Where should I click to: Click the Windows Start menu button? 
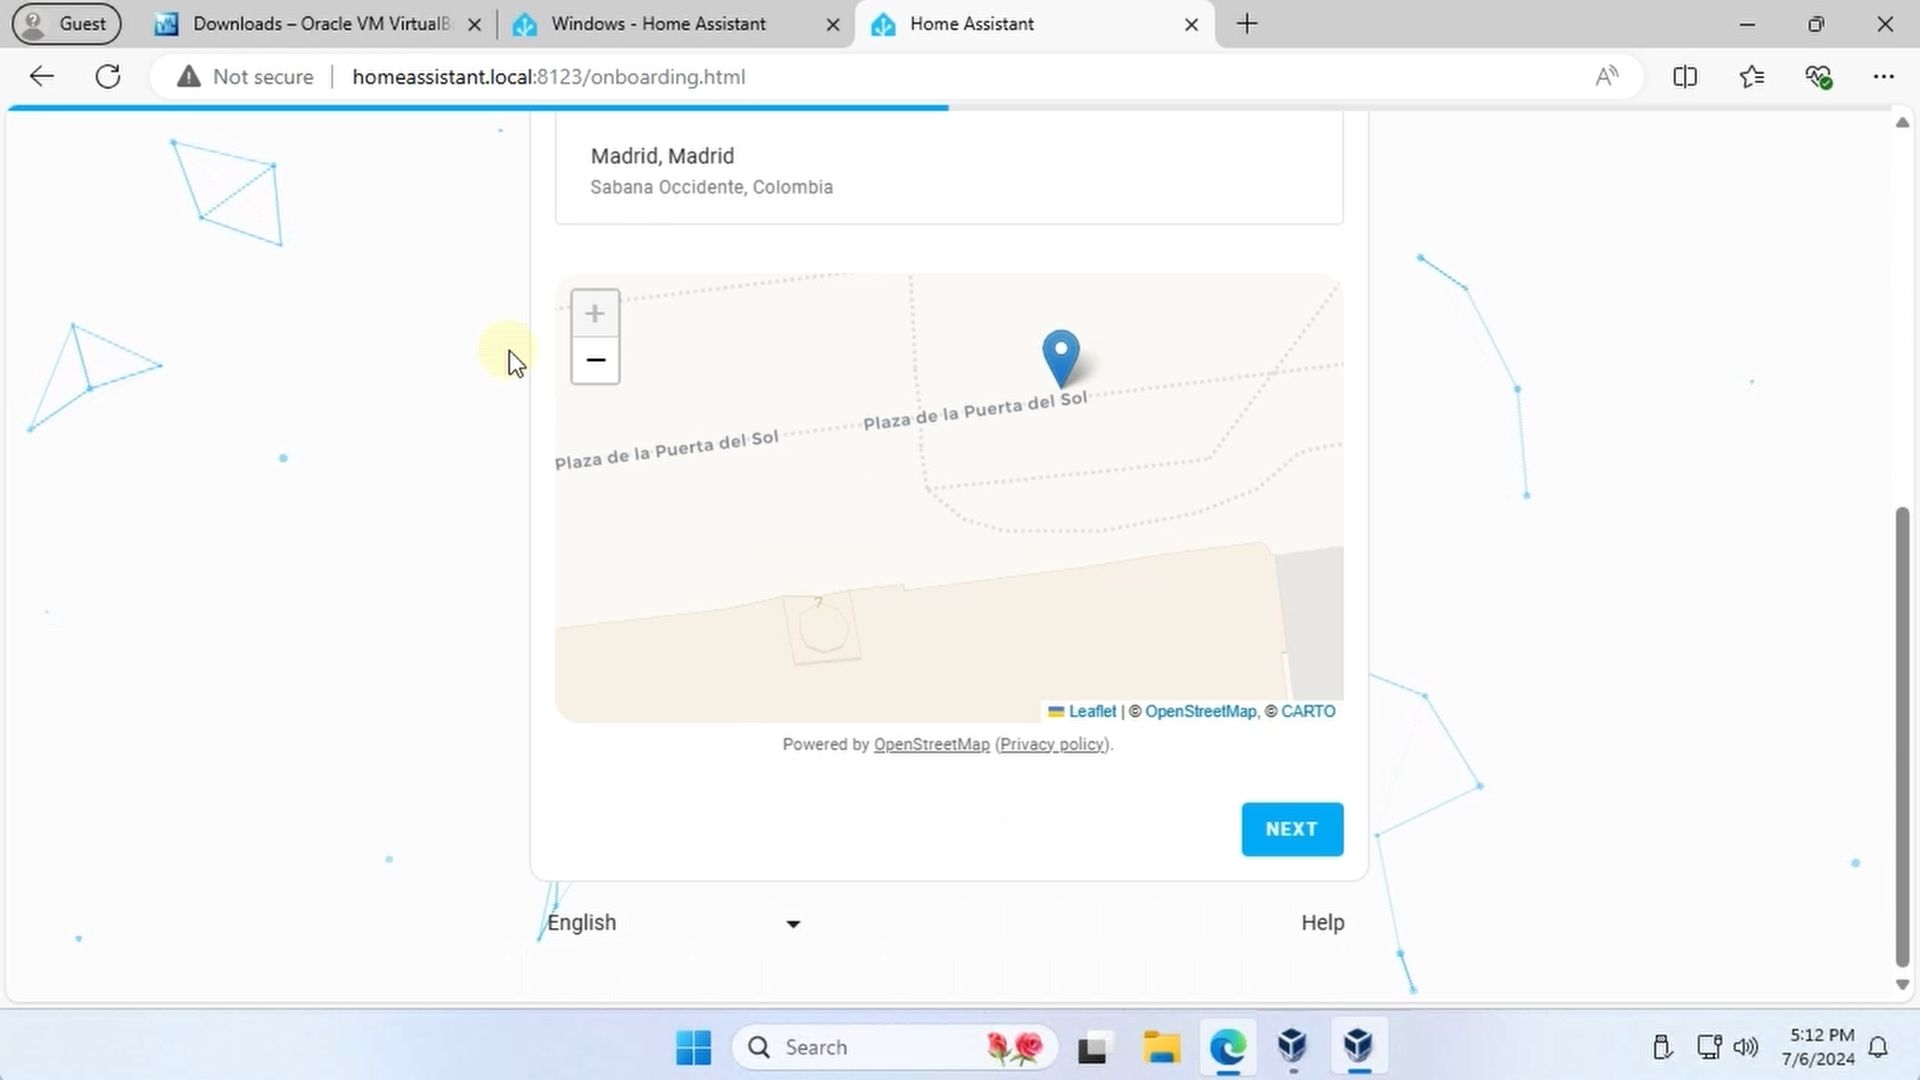point(695,1047)
